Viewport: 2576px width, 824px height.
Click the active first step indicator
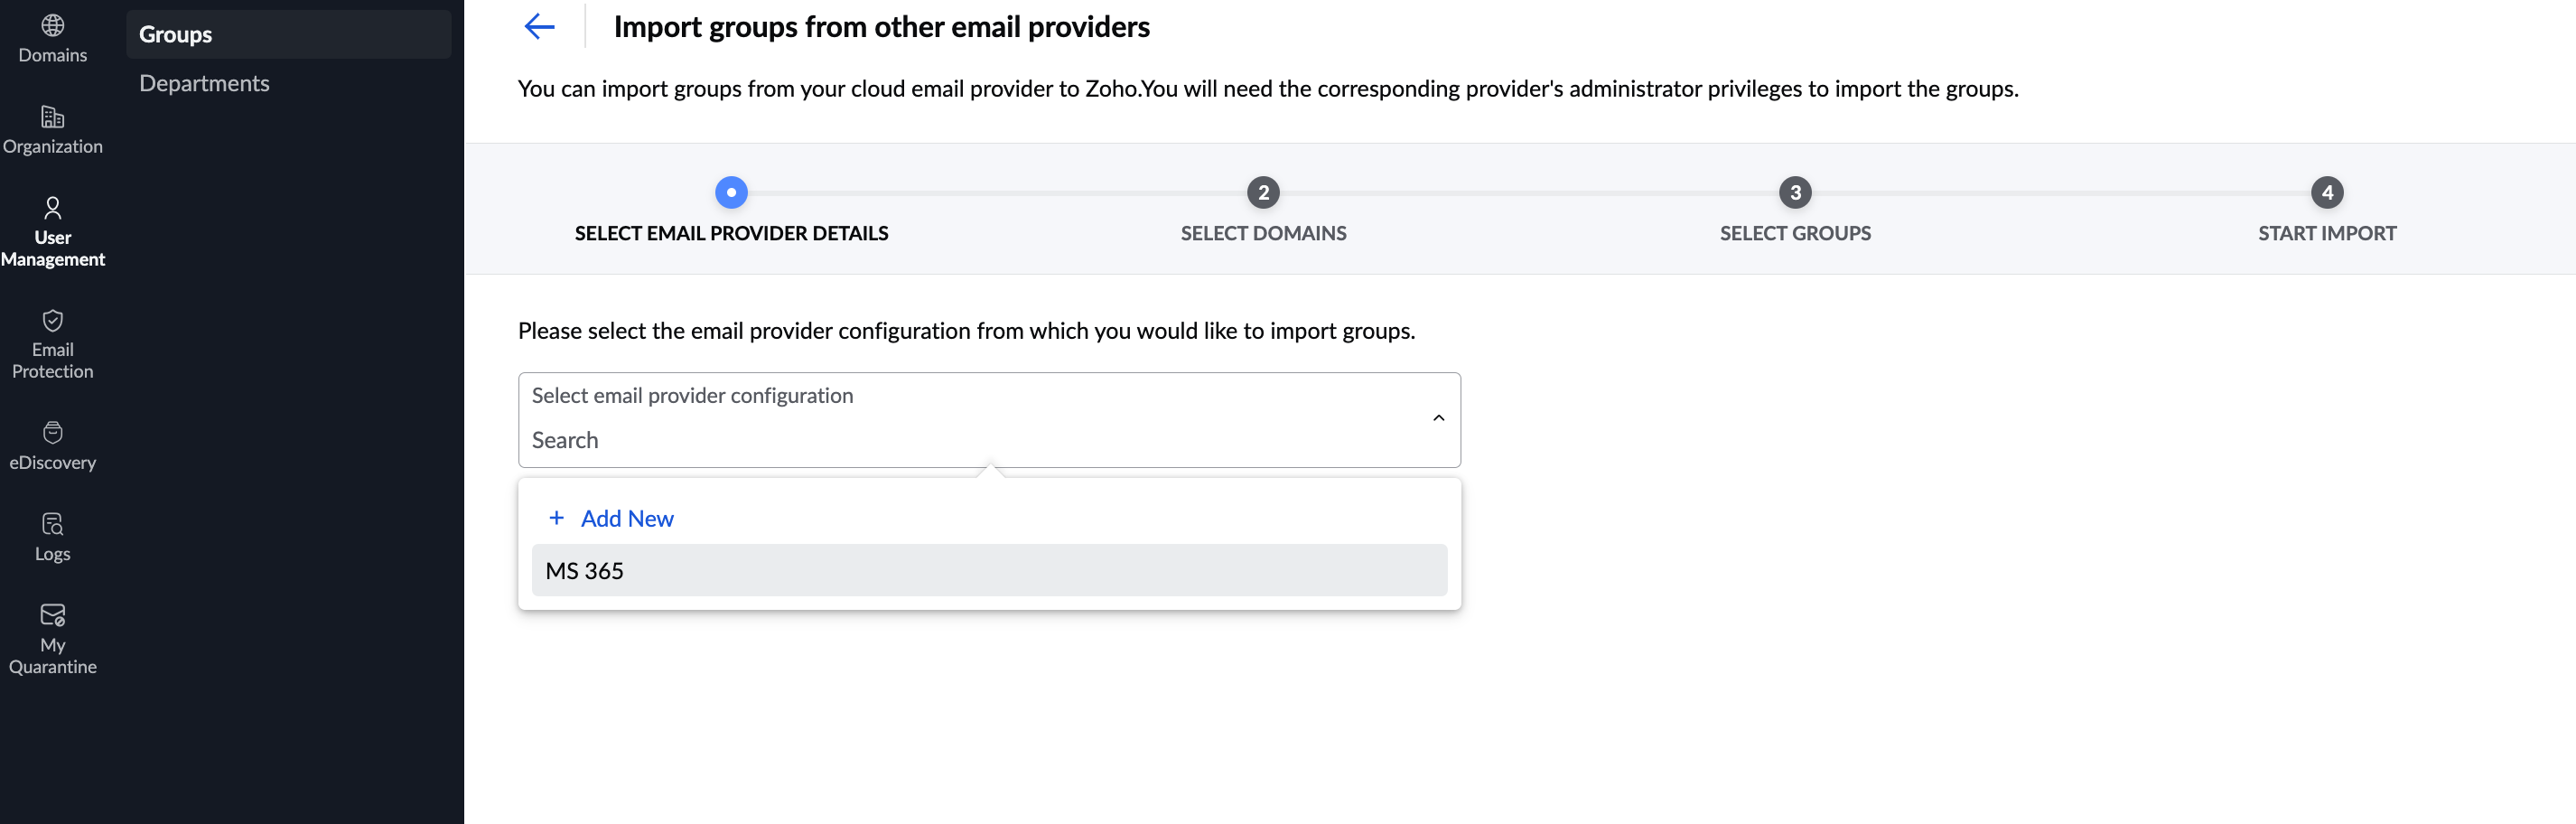[731, 192]
